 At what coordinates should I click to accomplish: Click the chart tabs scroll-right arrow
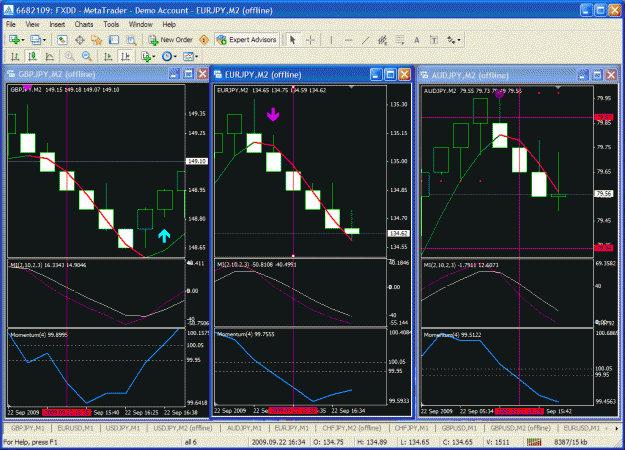(617, 428)
